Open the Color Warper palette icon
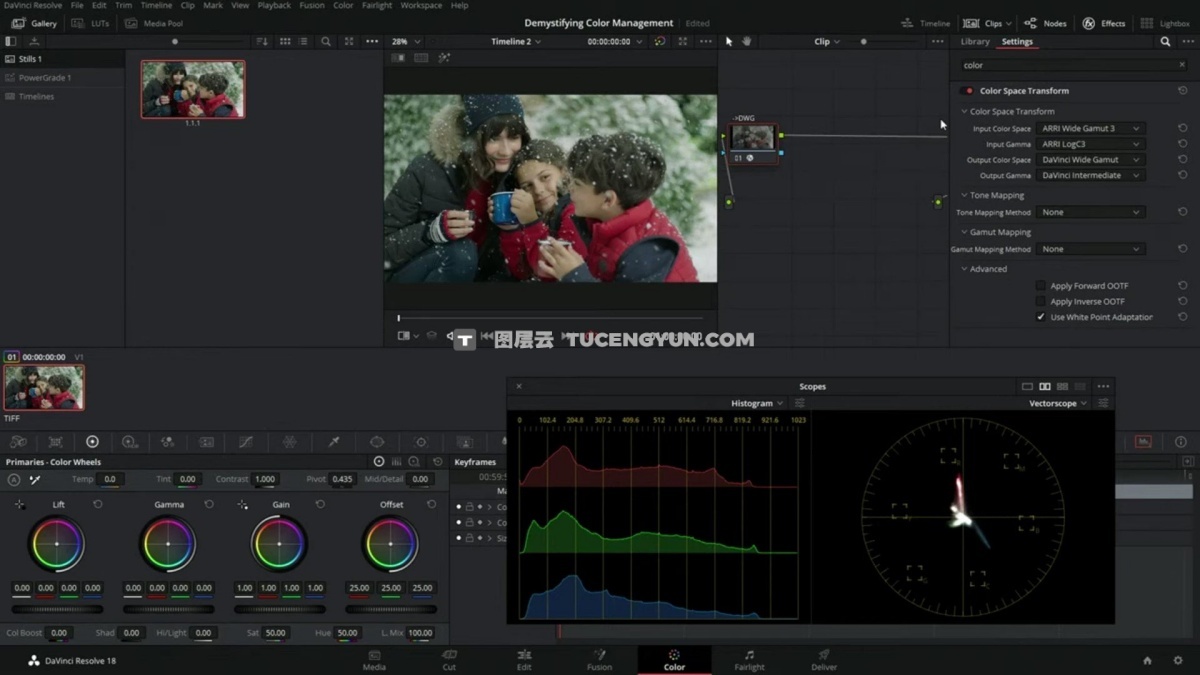1200x675 pixels. pyautogui.click(x=289, y=442)
